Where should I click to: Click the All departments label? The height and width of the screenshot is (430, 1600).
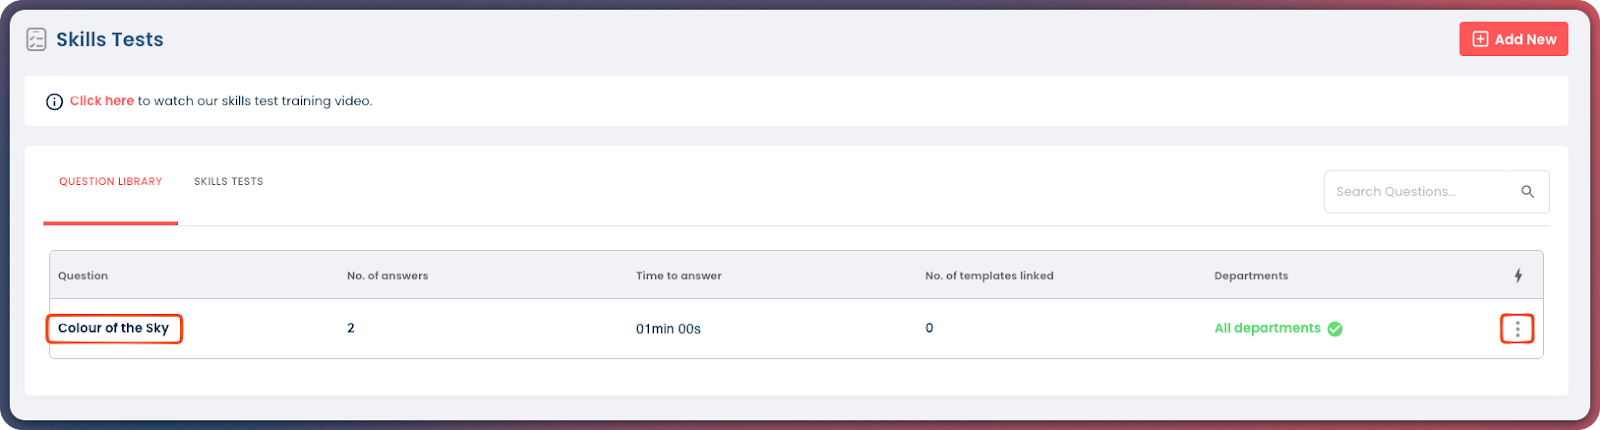point(1267,328)
